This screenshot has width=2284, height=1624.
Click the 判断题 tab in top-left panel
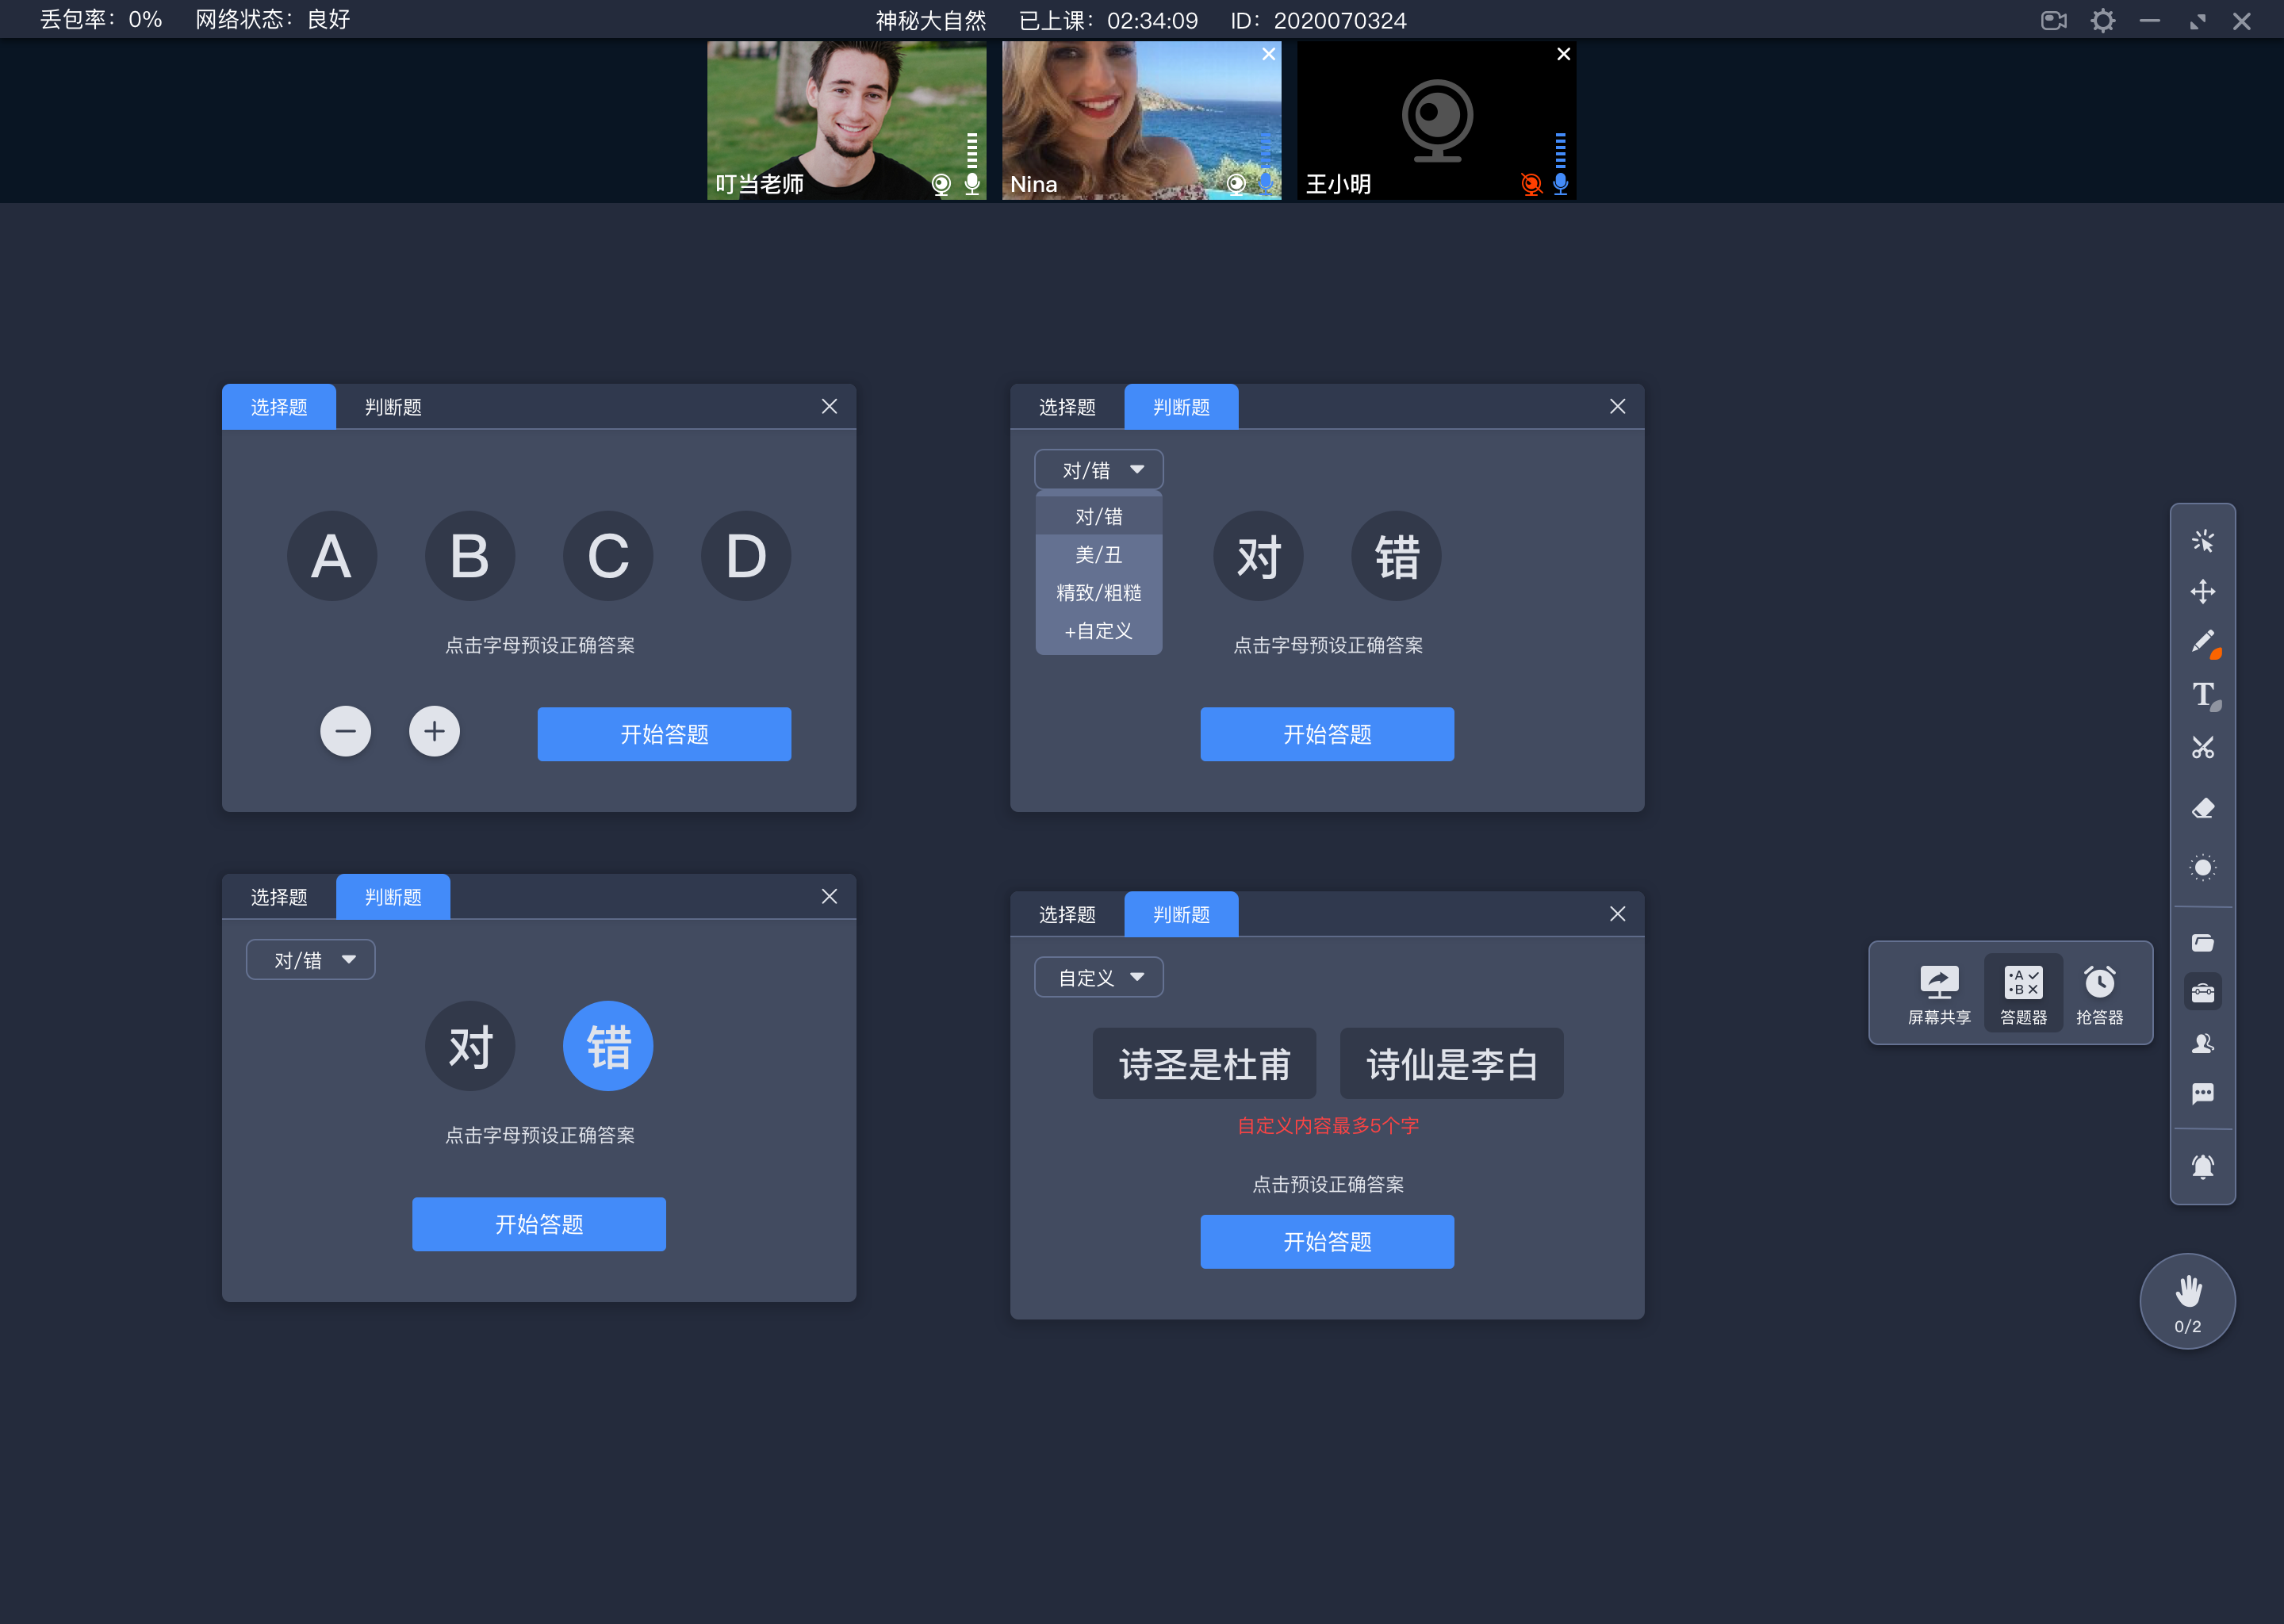[x=390, y=406]
